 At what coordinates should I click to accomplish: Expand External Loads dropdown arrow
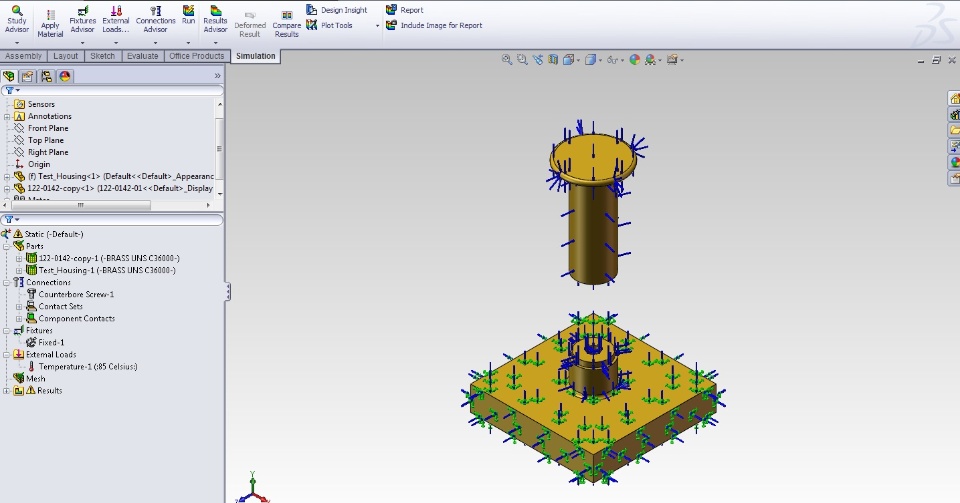[116, 43]
